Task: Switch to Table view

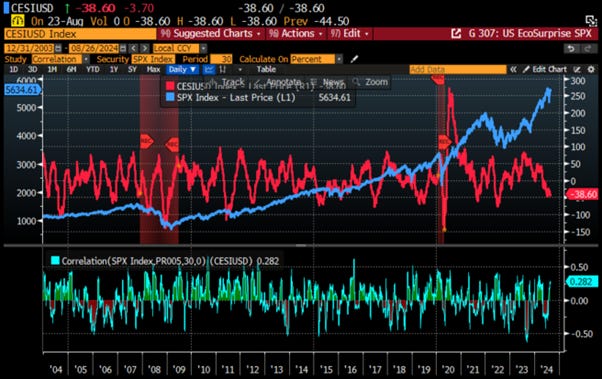Action: [x=266, y=70]
